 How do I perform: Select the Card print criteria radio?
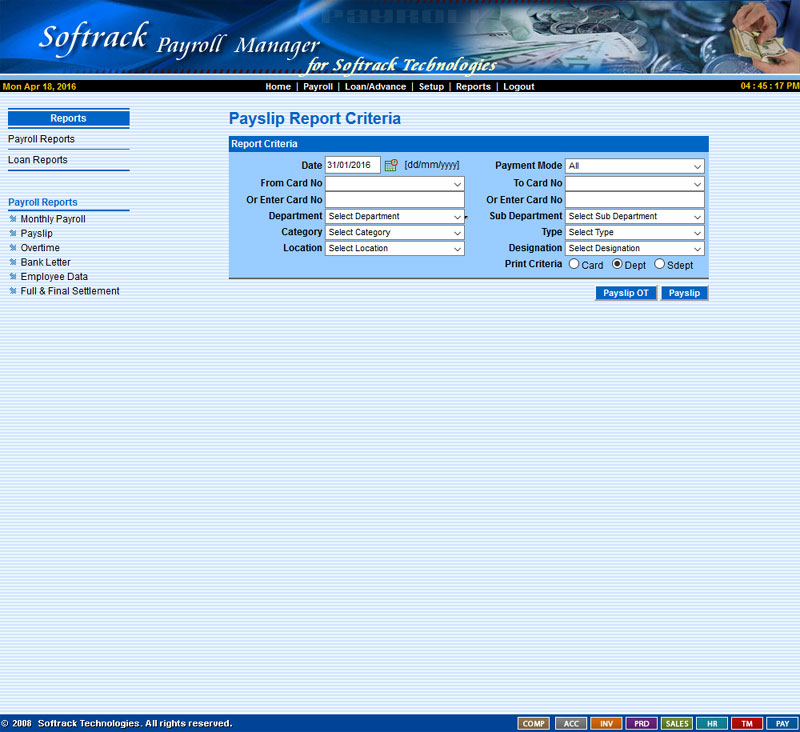[574, 265]
